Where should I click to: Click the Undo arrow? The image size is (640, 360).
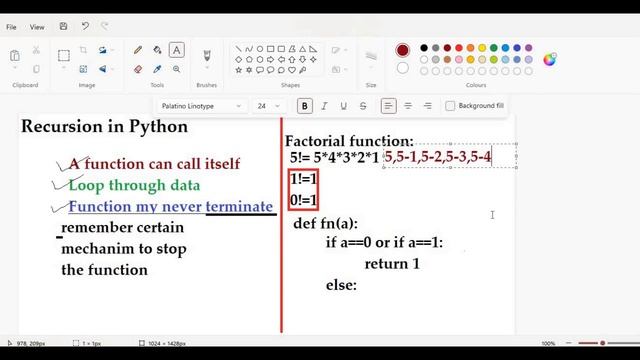85,27
